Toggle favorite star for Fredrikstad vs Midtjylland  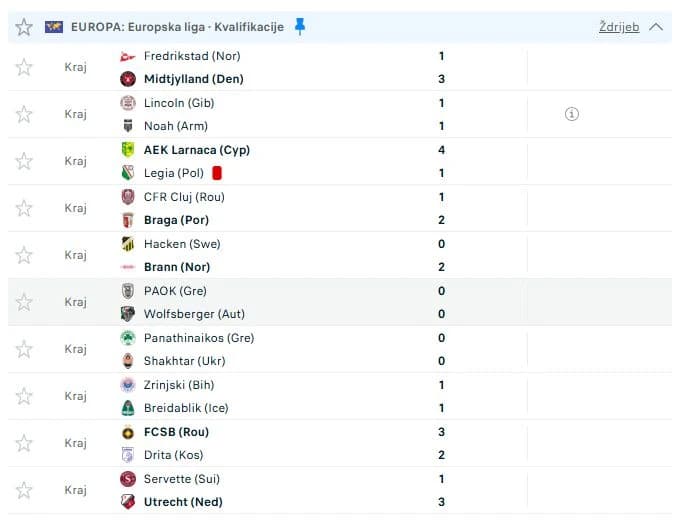pos(24,67)
